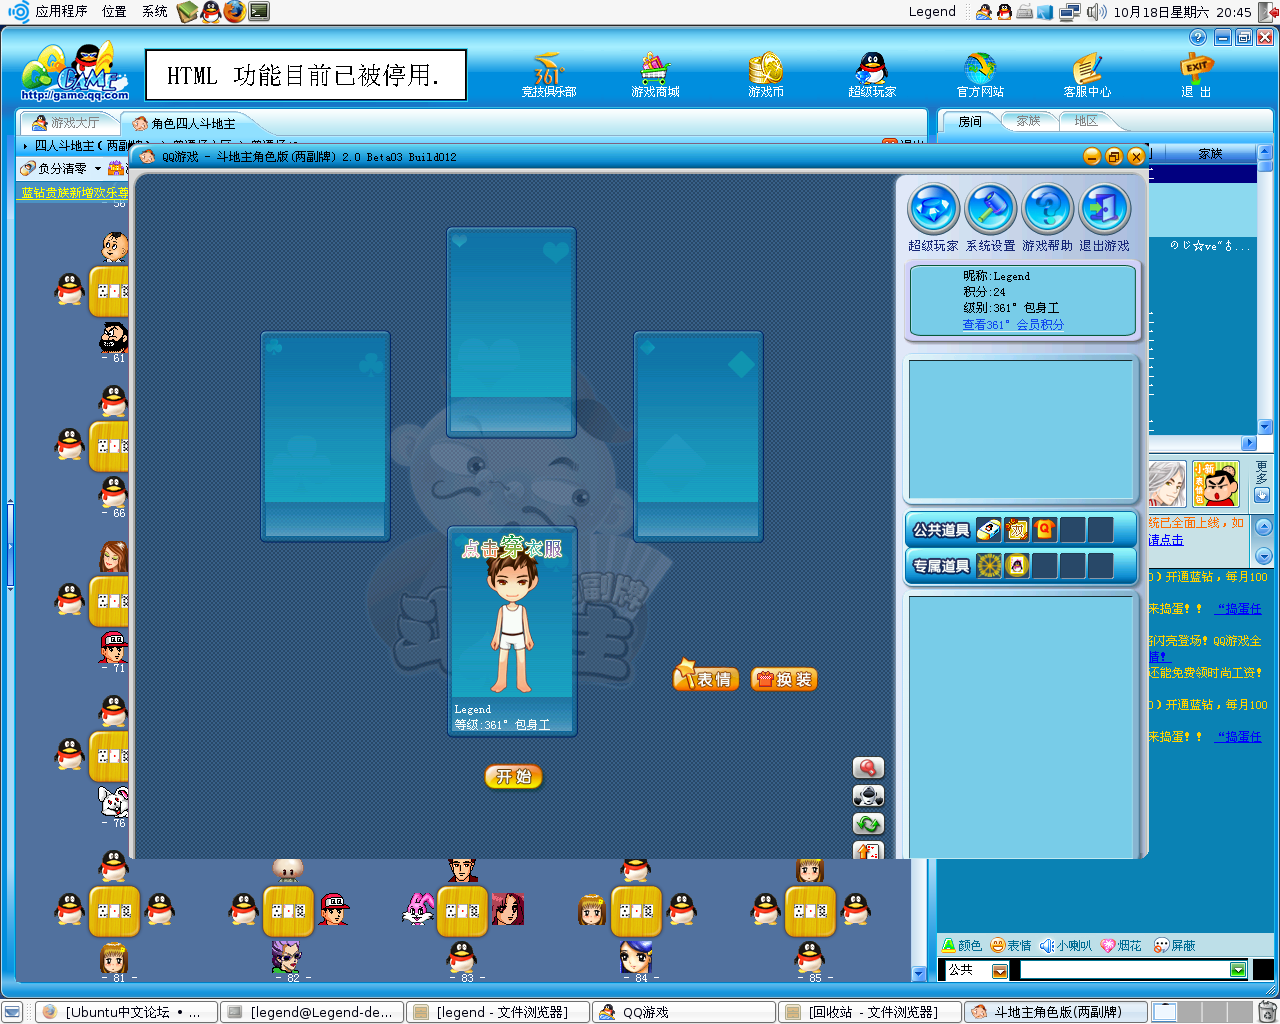
Task: Sort by the 家族 column header
Action: 1210,153
